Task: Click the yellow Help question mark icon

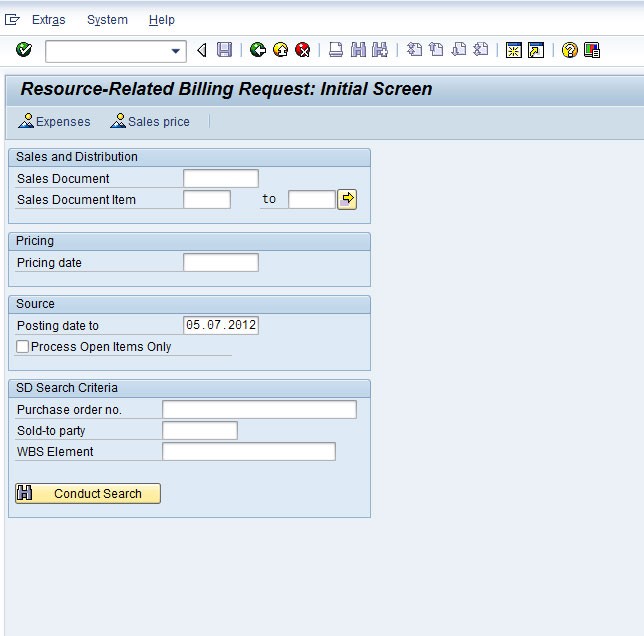Action: click(x=570, y=50)
